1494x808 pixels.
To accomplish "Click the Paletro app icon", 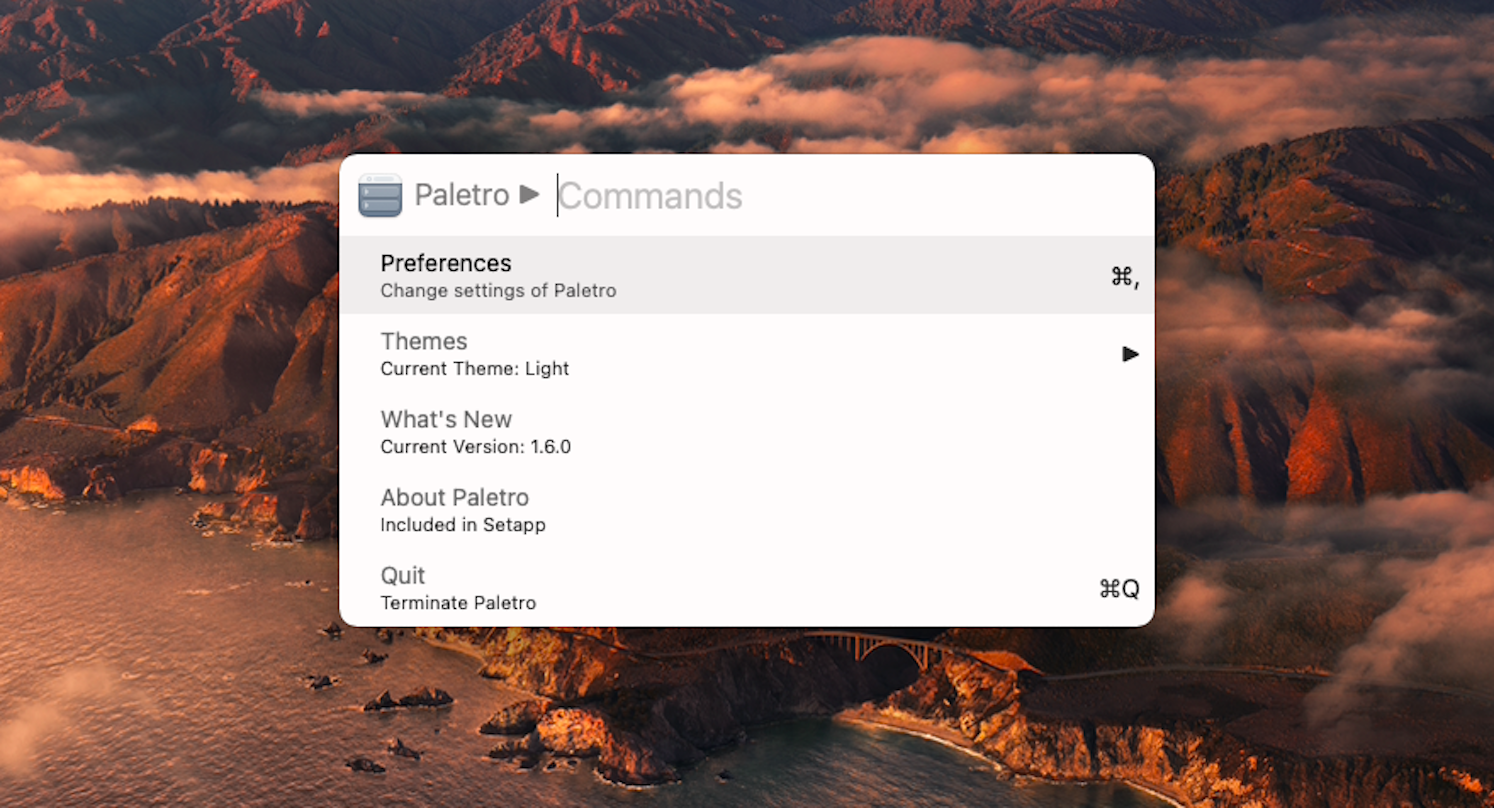I will pos(380,195).
